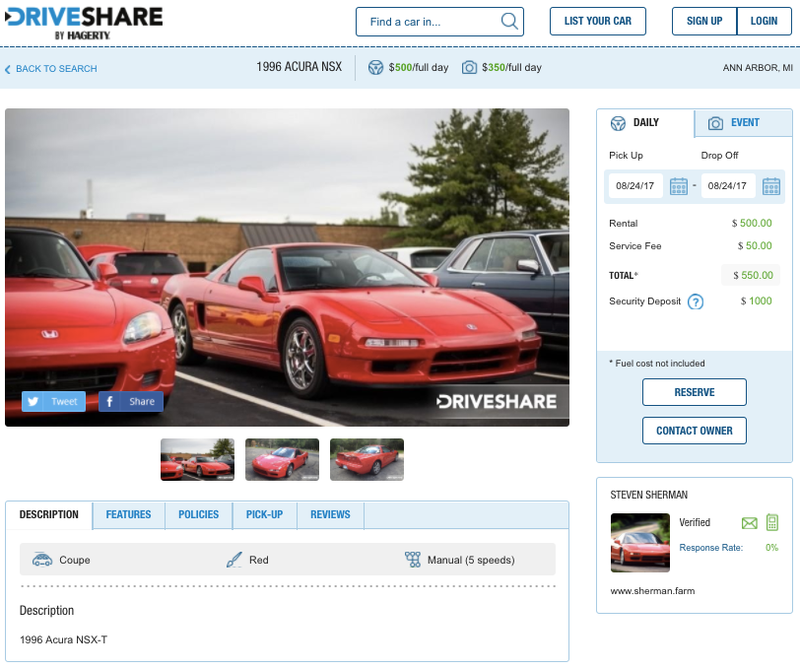The height and width of the screenshot is (669, 800).
Task: Open the Drop Off calendar icon
Action: tap(771, 186)
